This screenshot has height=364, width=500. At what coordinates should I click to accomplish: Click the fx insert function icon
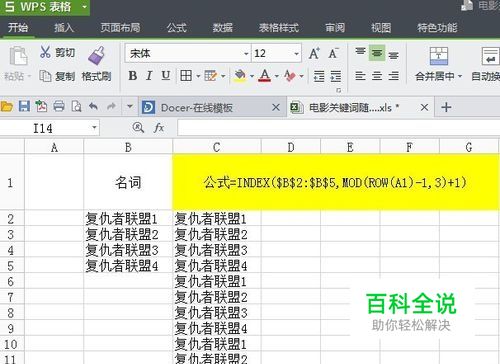tap(159, 128)
